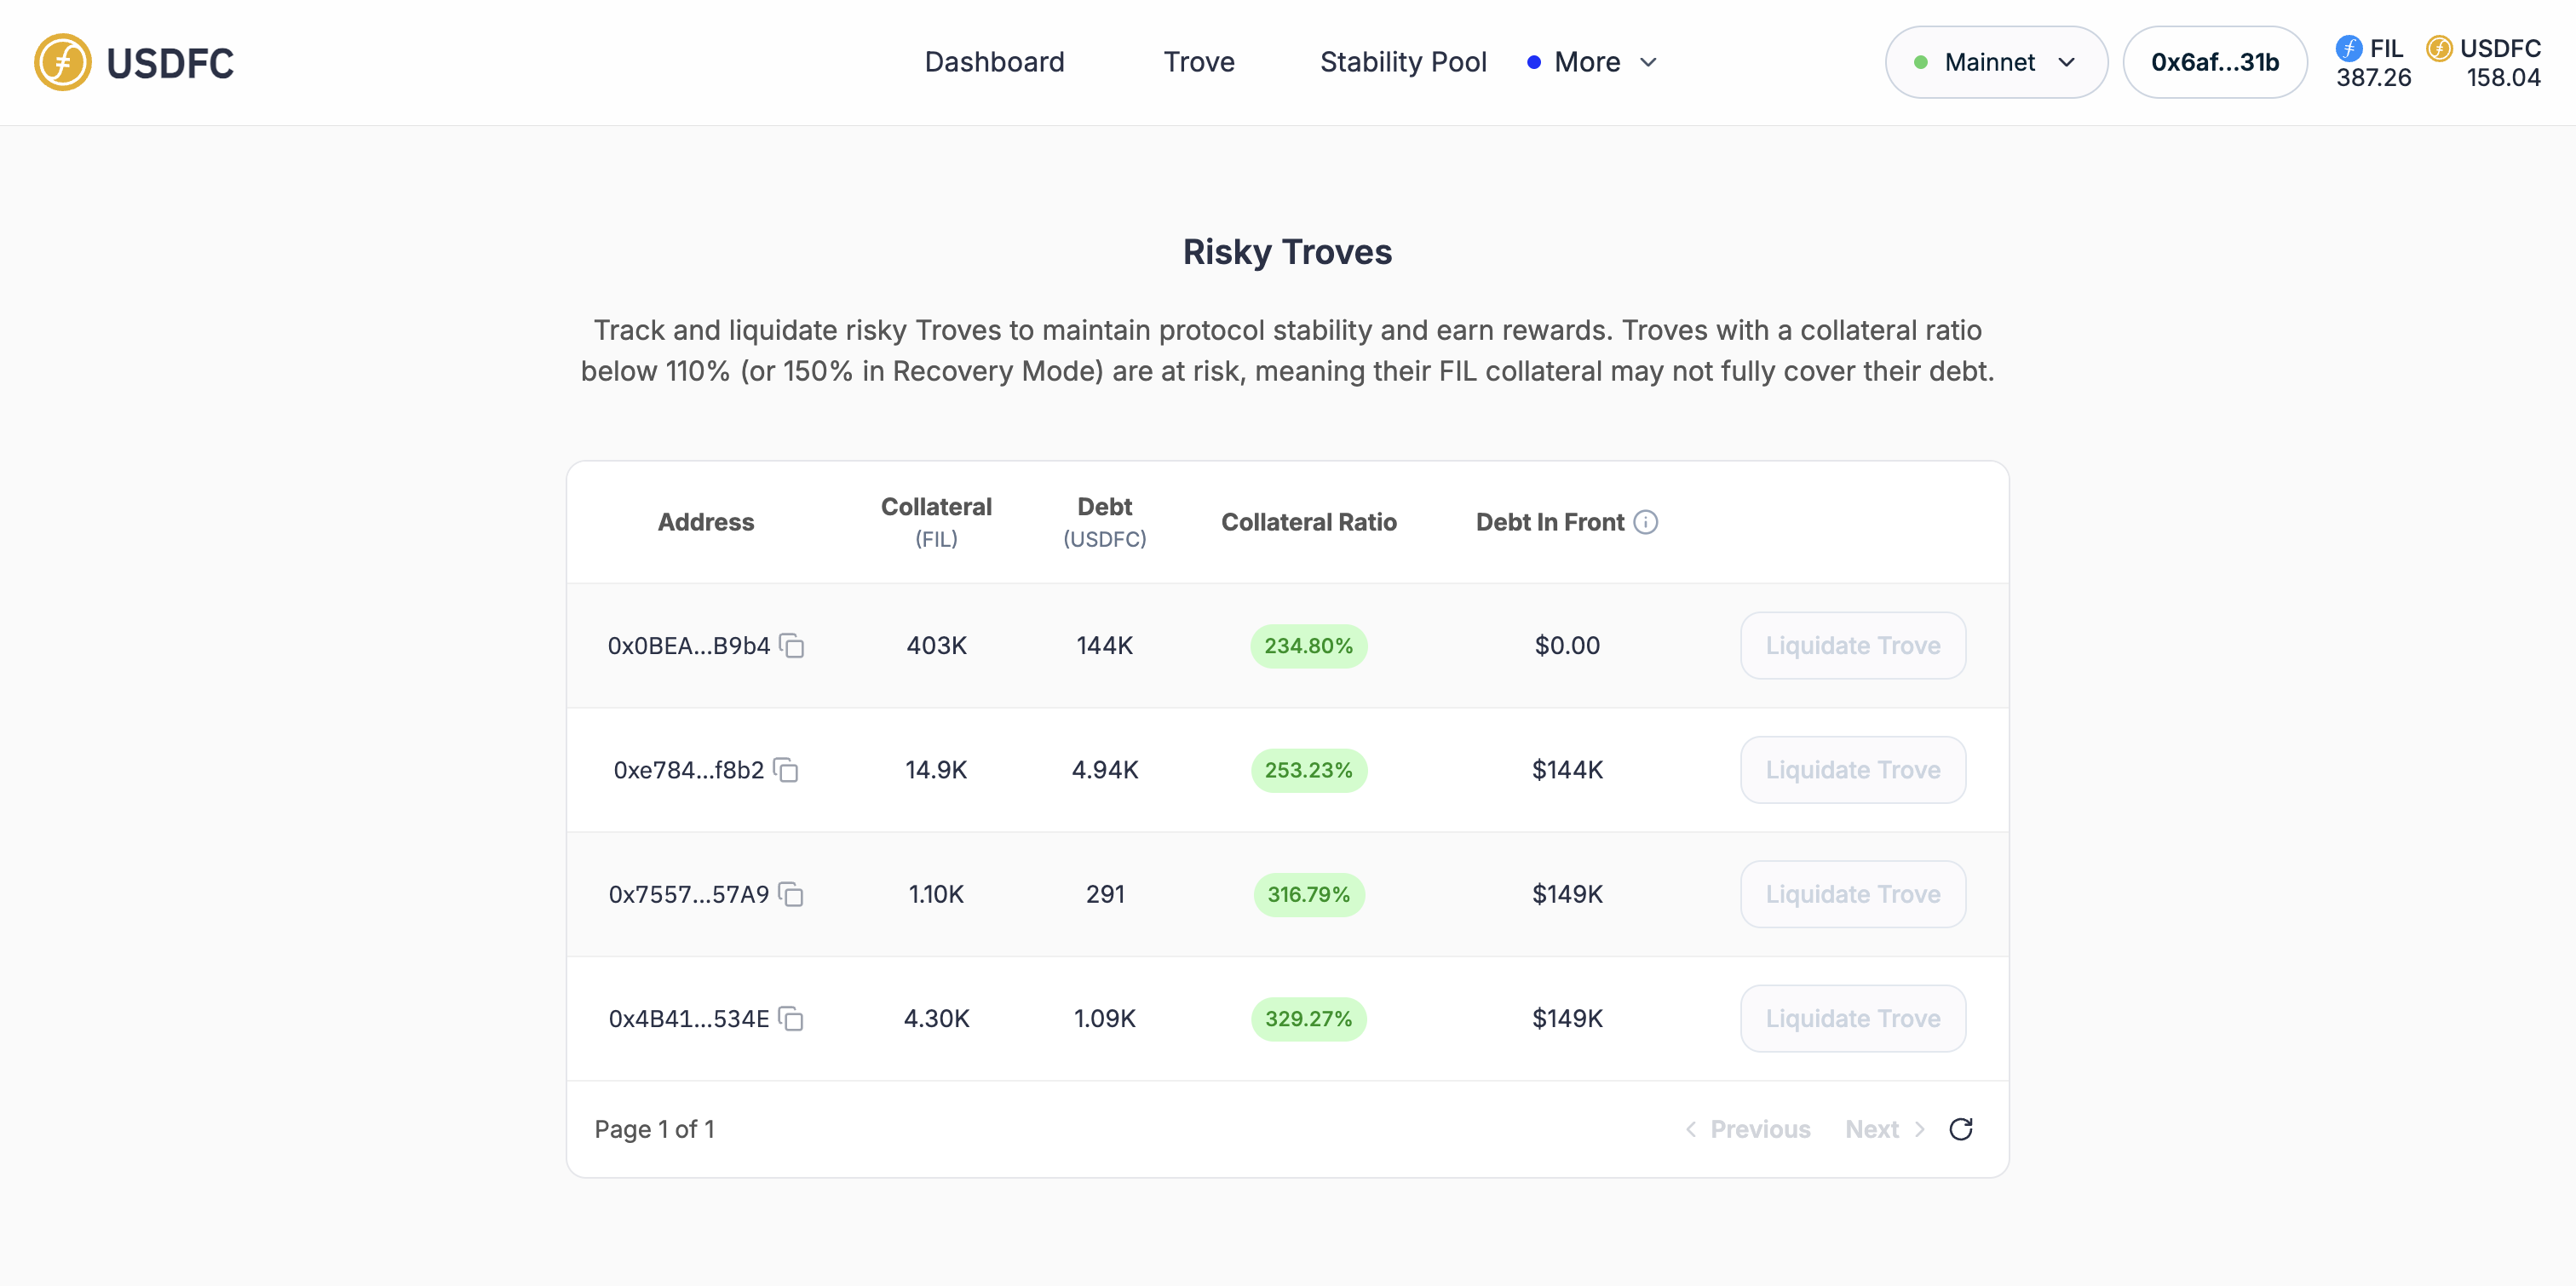Screen dimensions: 2576x1286
Task: Click the USDFC logo icon
Action: click(62, 62)
